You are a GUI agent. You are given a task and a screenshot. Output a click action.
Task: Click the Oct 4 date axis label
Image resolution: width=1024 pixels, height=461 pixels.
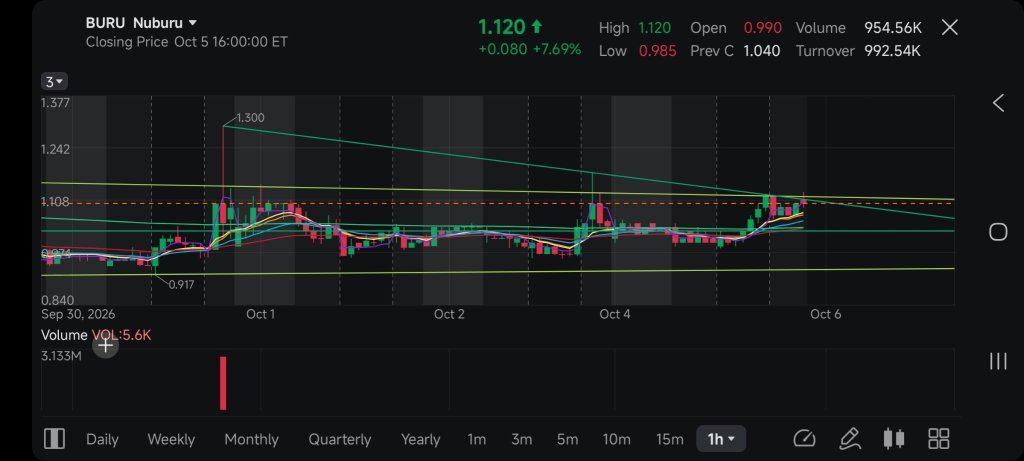coord(615,314)
